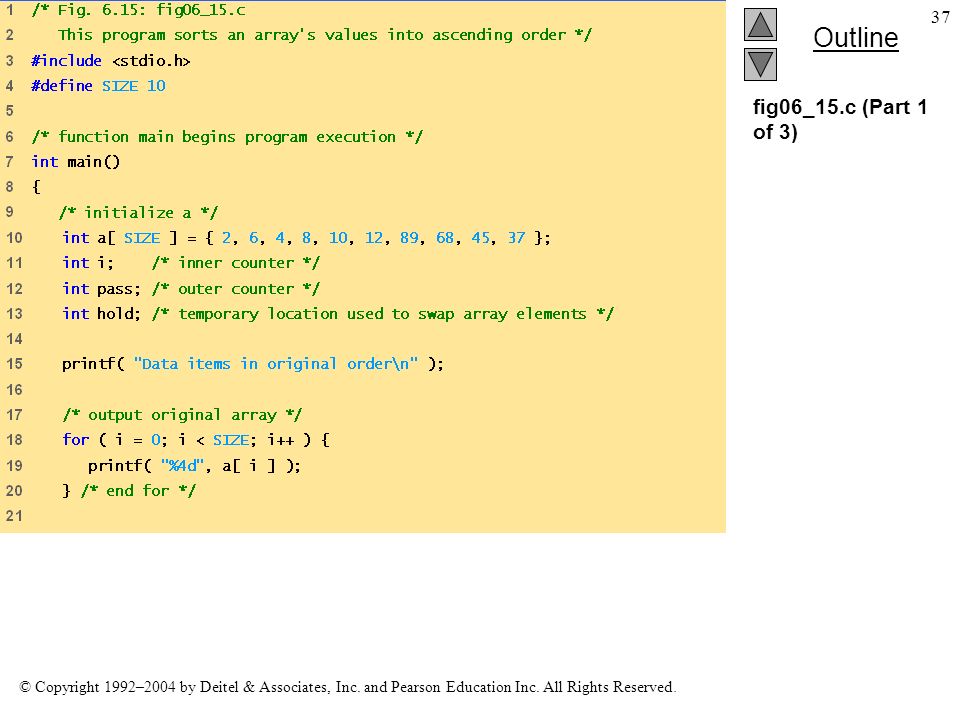Click the printf "%4d" statement
This screenshot has height=720, width=960.
(x=194, y=465)
